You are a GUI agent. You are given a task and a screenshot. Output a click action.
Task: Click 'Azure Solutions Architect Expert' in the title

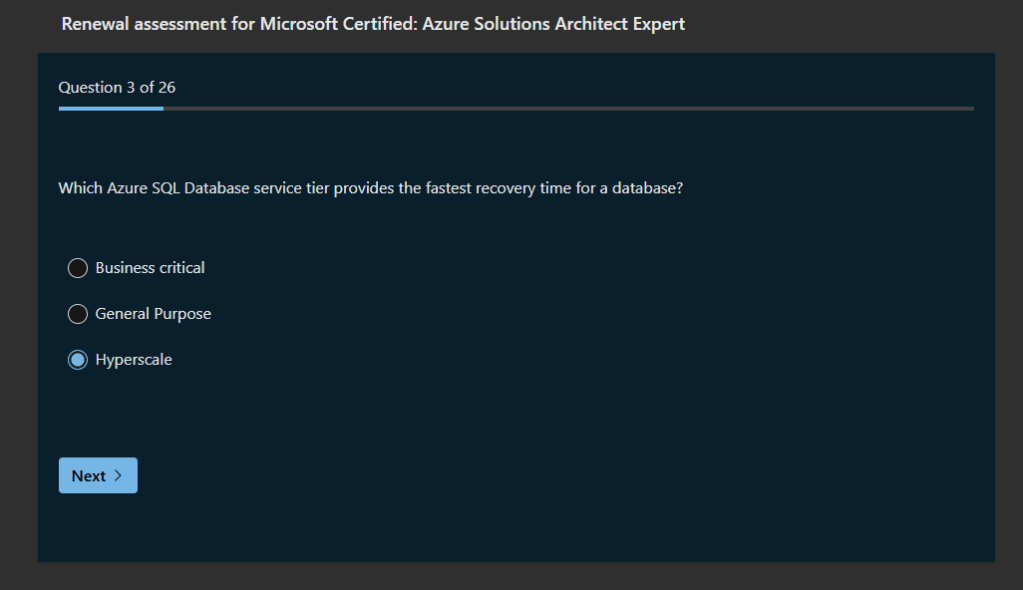554,24
